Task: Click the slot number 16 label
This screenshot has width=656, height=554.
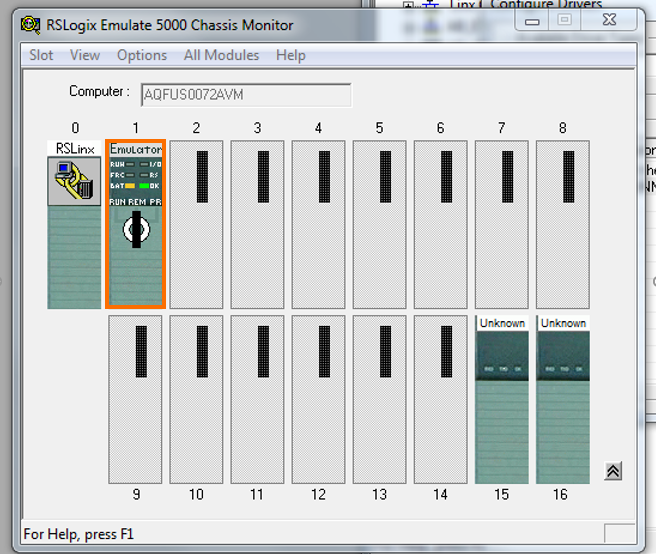Action: pos(560,495)
